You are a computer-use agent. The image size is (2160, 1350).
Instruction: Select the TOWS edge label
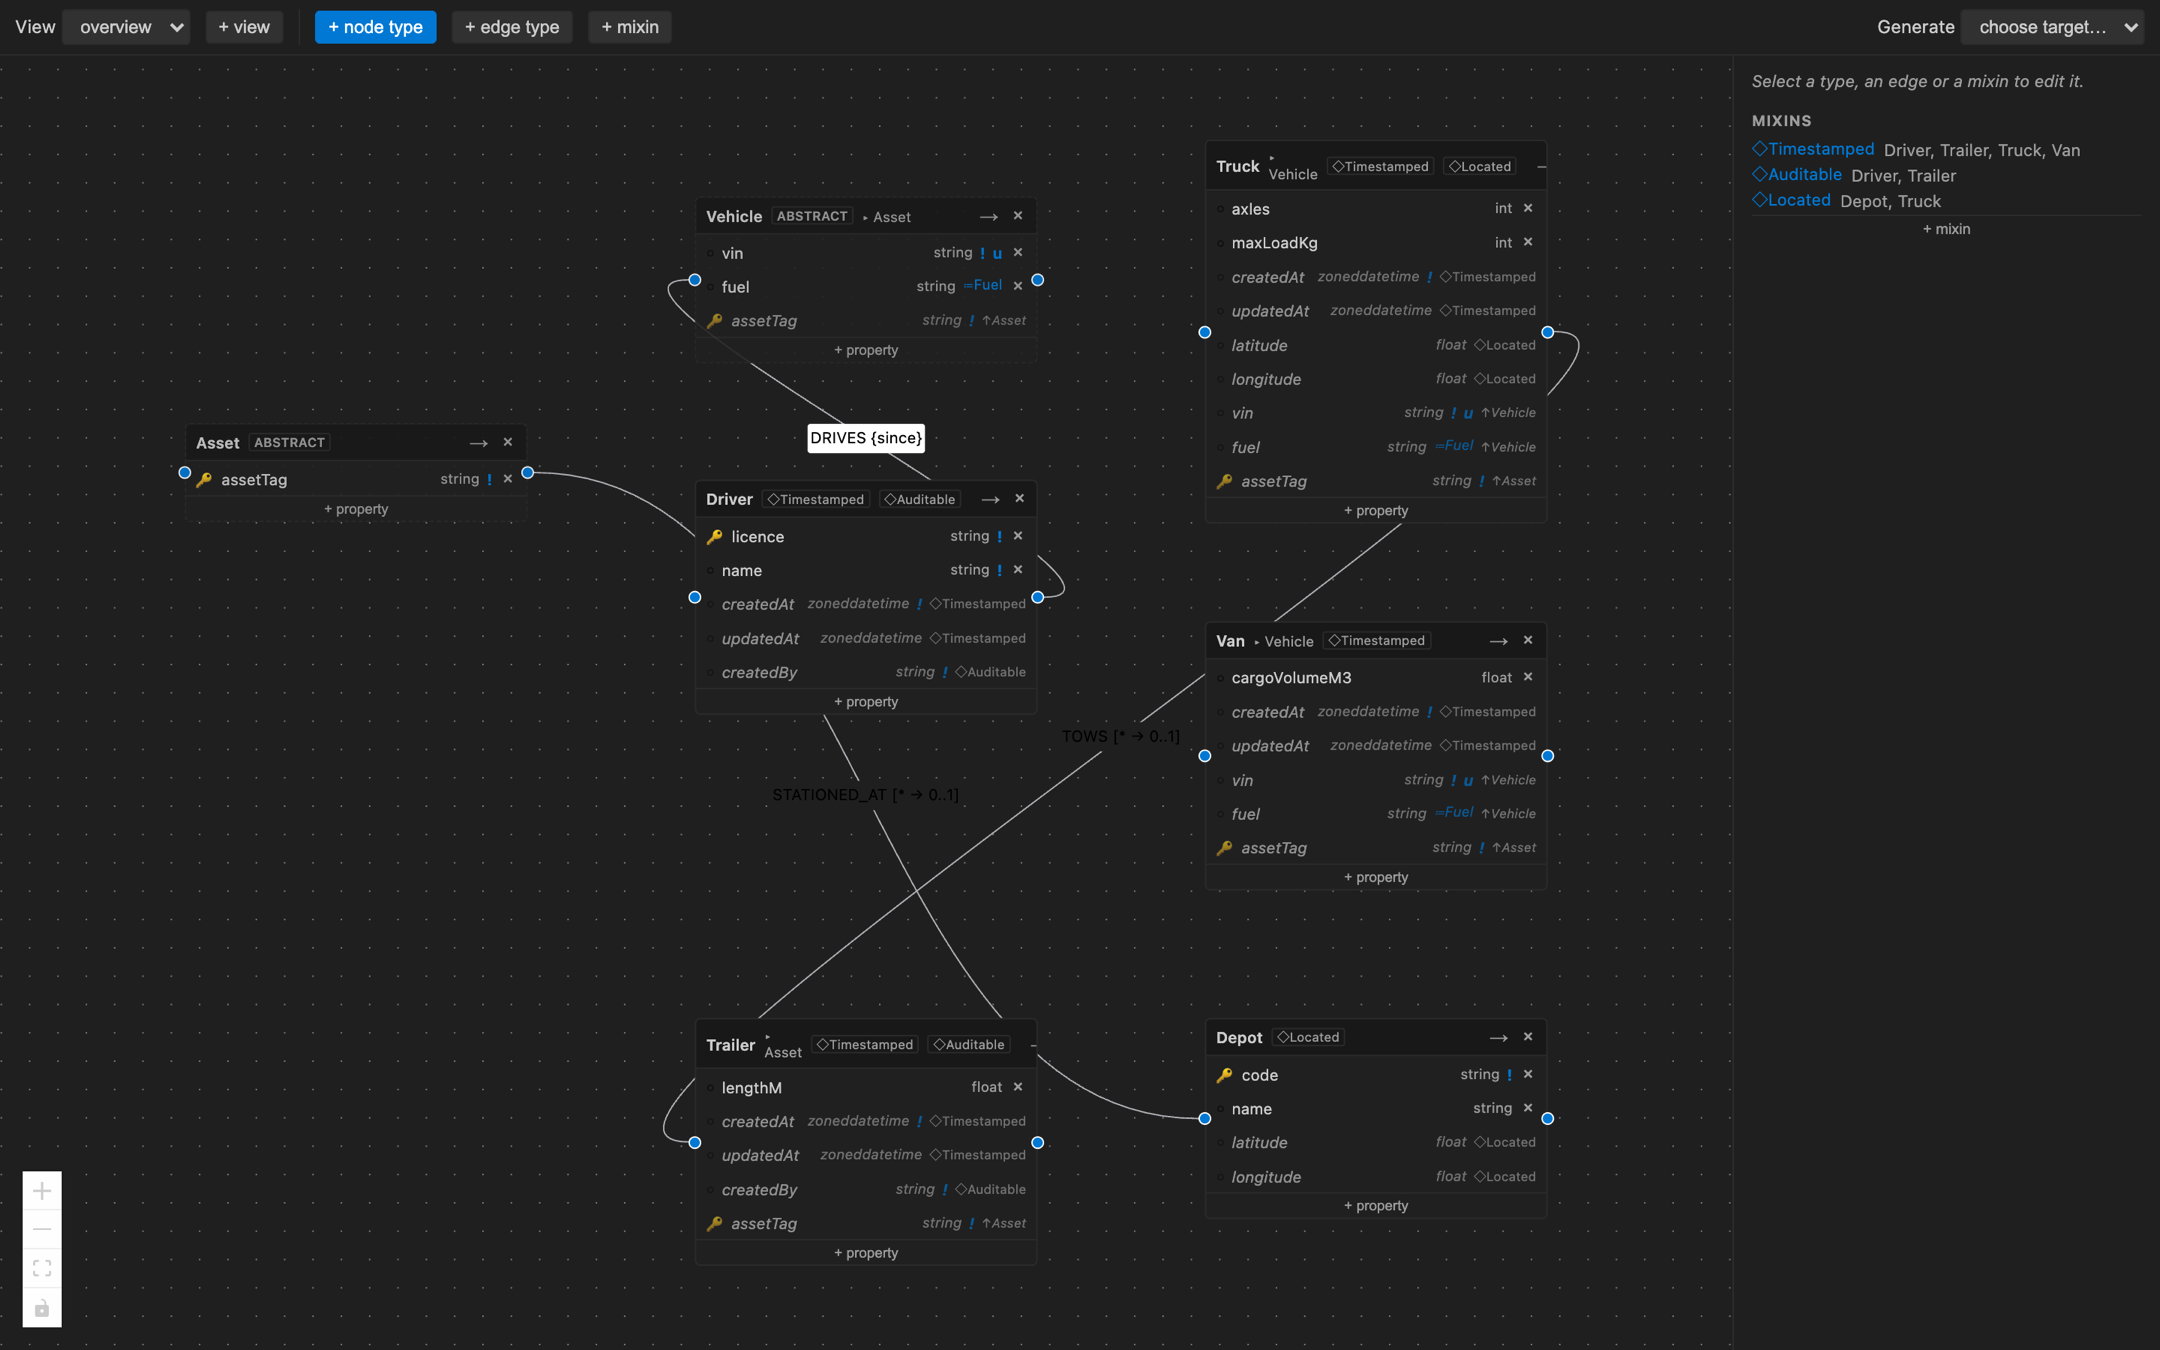pos(1121,736)
